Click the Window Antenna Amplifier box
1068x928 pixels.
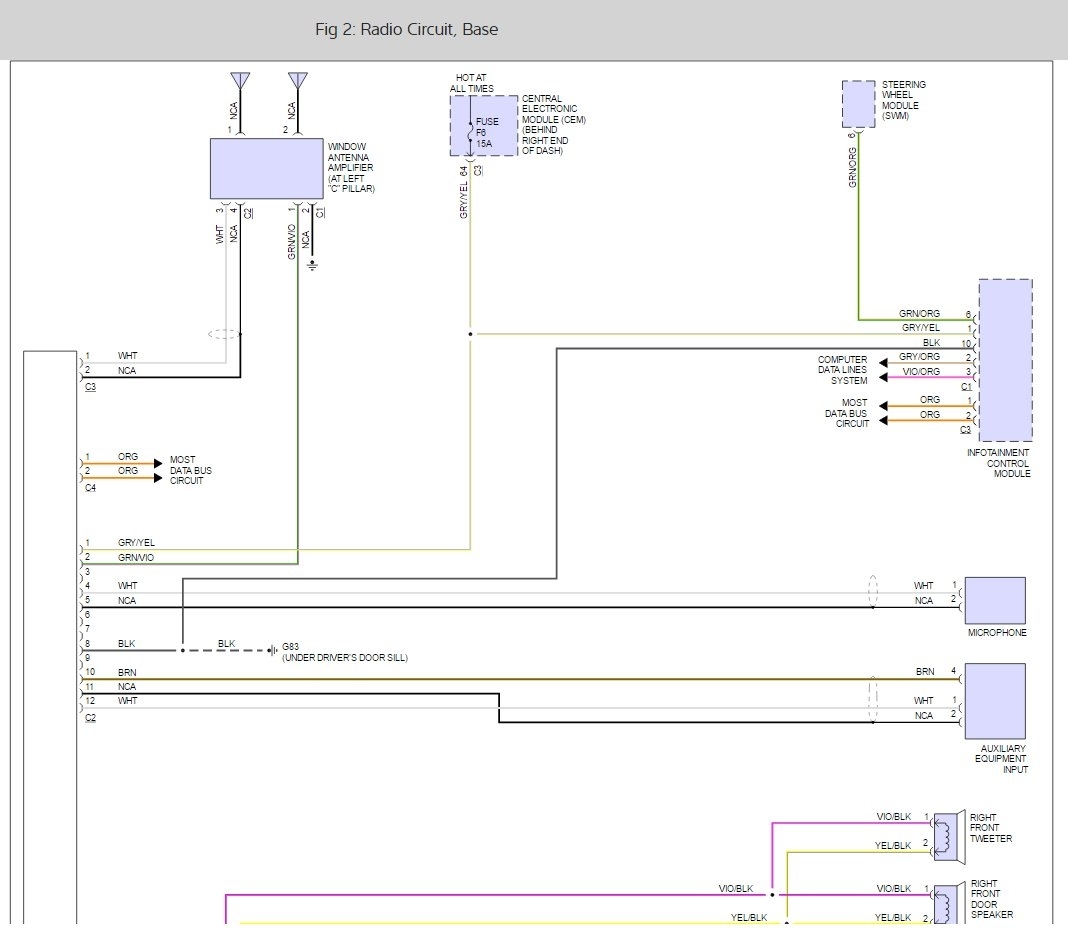click(266, 169)
